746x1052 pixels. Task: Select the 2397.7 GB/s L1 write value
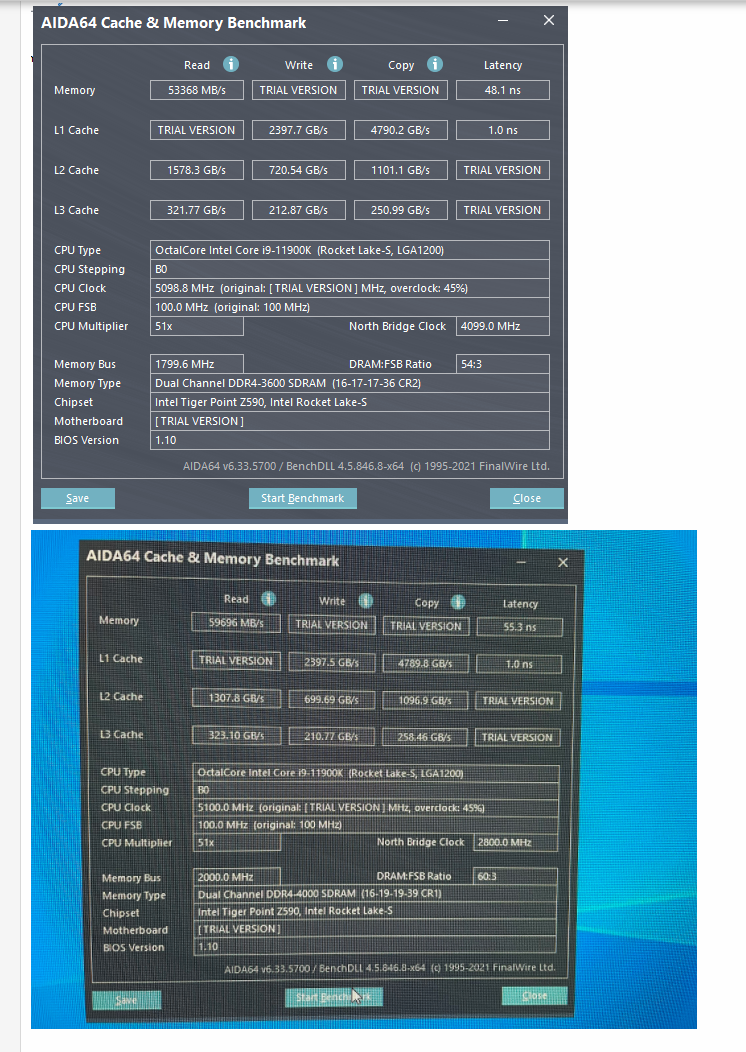pos(299,130)
